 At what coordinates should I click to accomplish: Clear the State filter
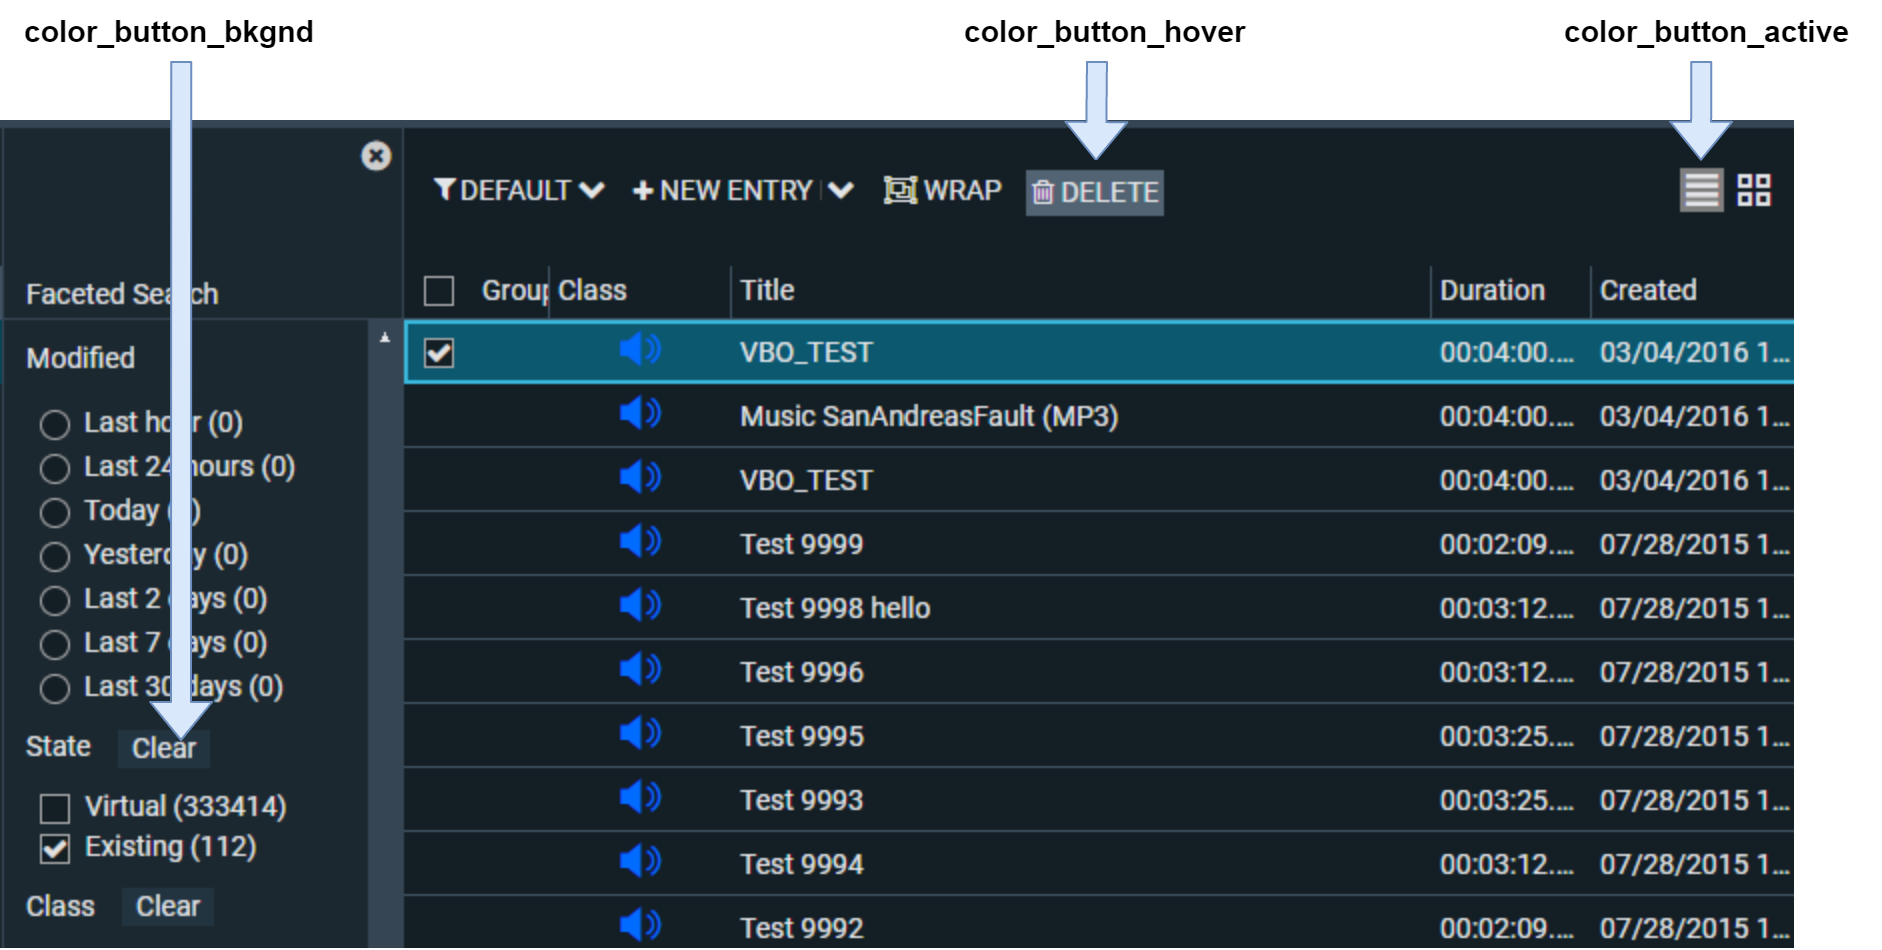[x=164, y=748]
